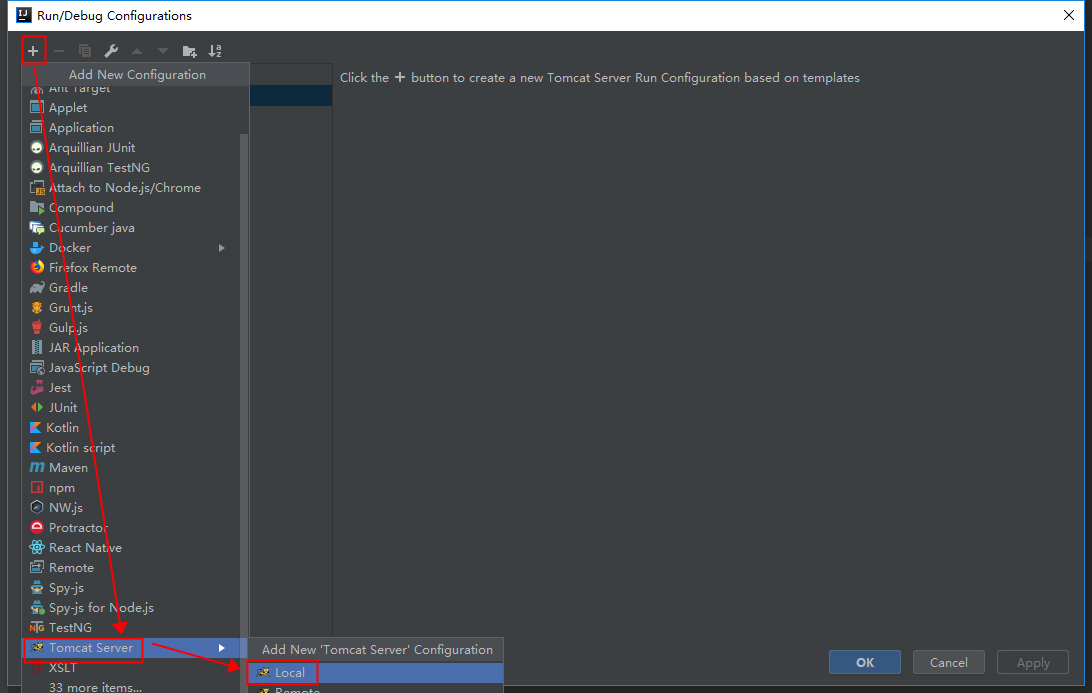Expand the Docker submenu arrow
Viewport: 1092px width, 693px height.
point(221,248)
